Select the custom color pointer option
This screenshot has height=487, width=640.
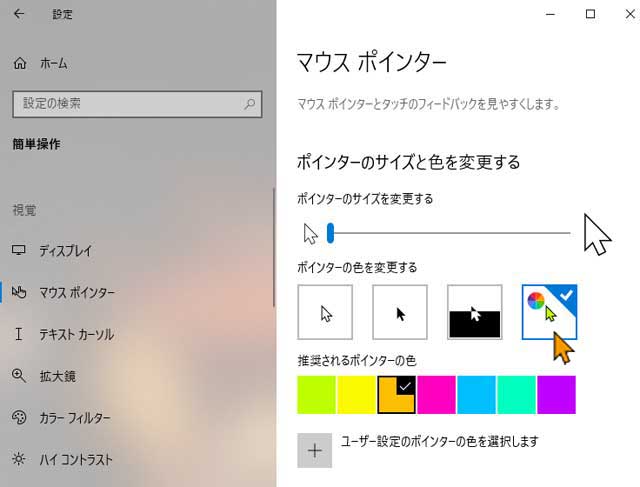(x=549, y=312)
